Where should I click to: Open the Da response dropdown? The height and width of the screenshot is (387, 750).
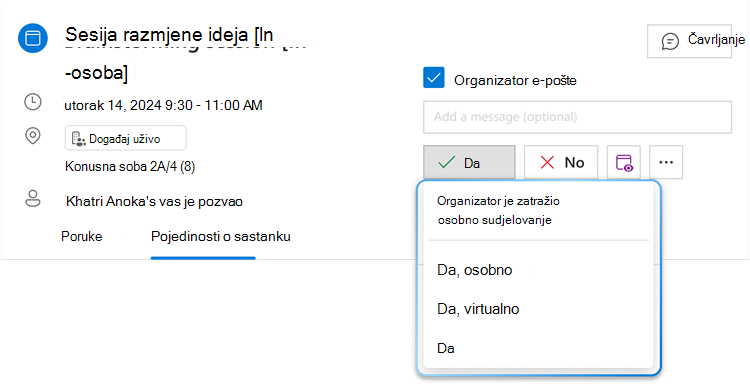pos(469,162)
